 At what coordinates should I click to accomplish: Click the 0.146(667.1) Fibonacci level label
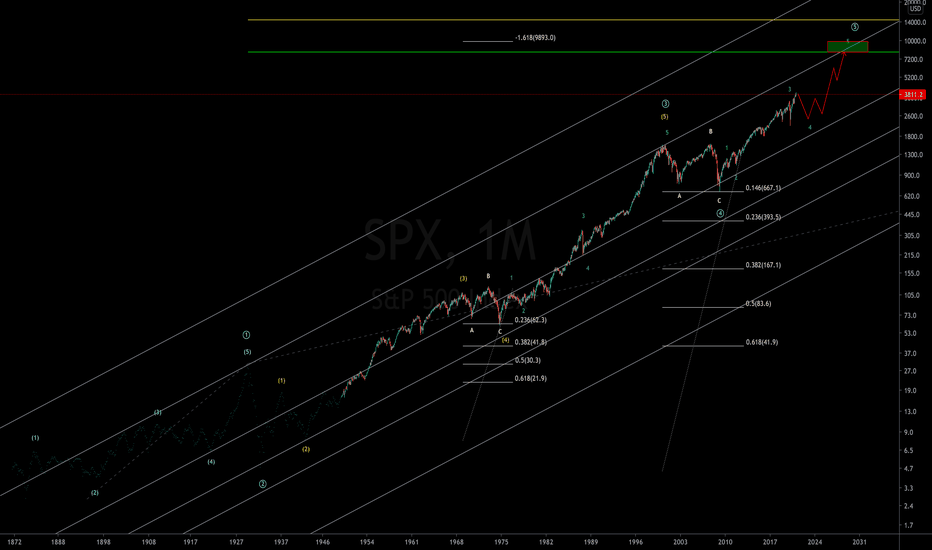tap(763, 188)
